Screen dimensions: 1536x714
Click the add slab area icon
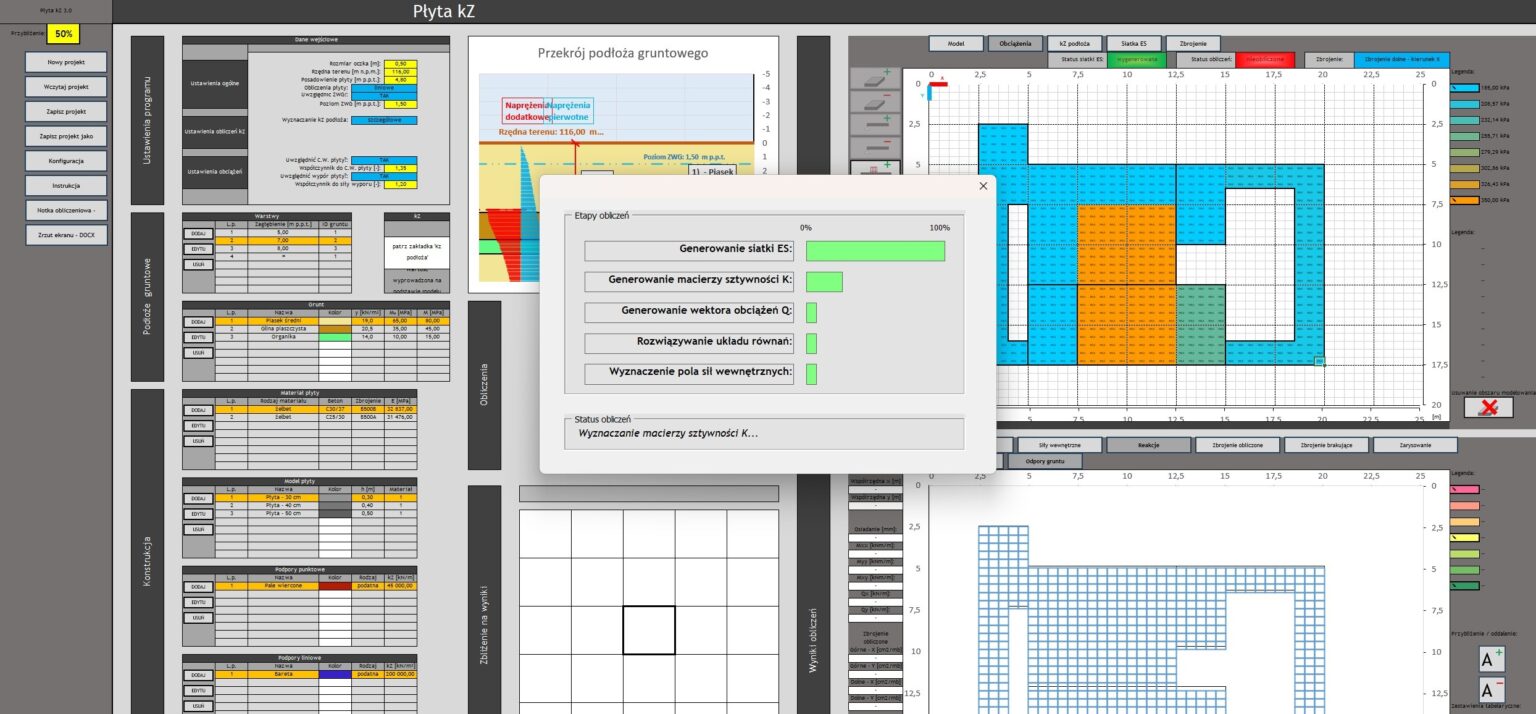coord(872,80)
